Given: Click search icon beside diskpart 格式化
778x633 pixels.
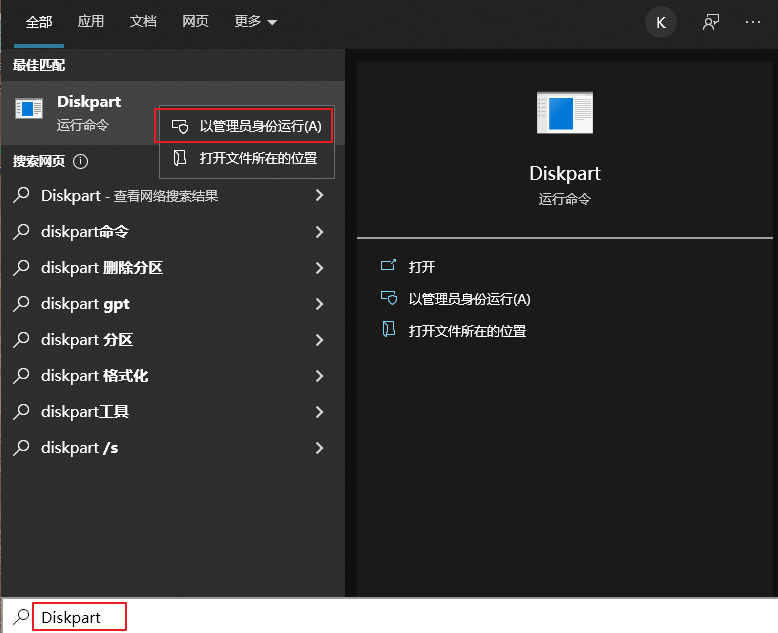Looking at the screenshot, I should (21, 376).
